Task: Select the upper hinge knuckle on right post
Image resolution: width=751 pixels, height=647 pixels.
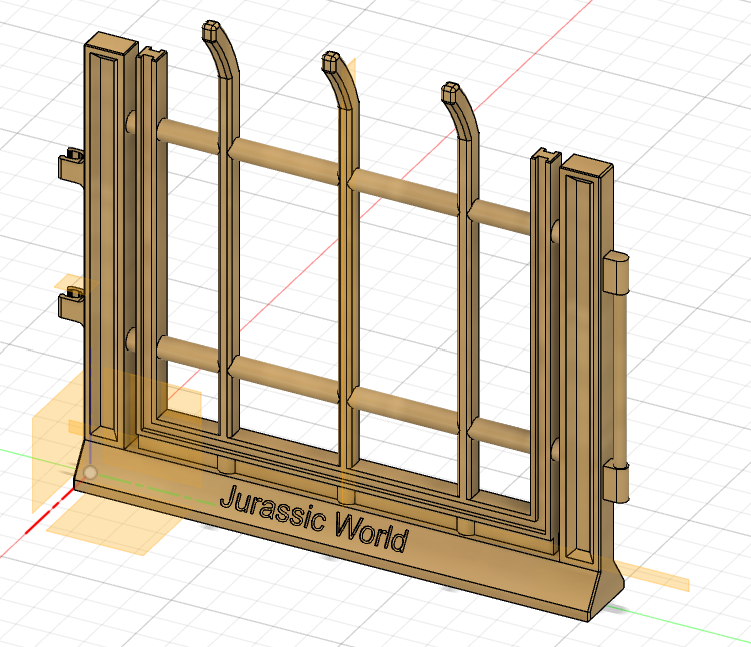Action: (x=616, y=272)
